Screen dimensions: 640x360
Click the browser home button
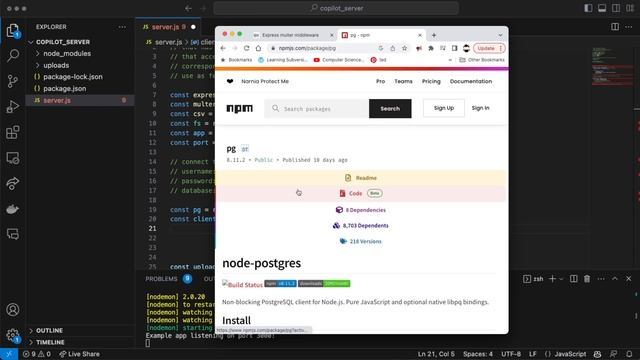258,48
